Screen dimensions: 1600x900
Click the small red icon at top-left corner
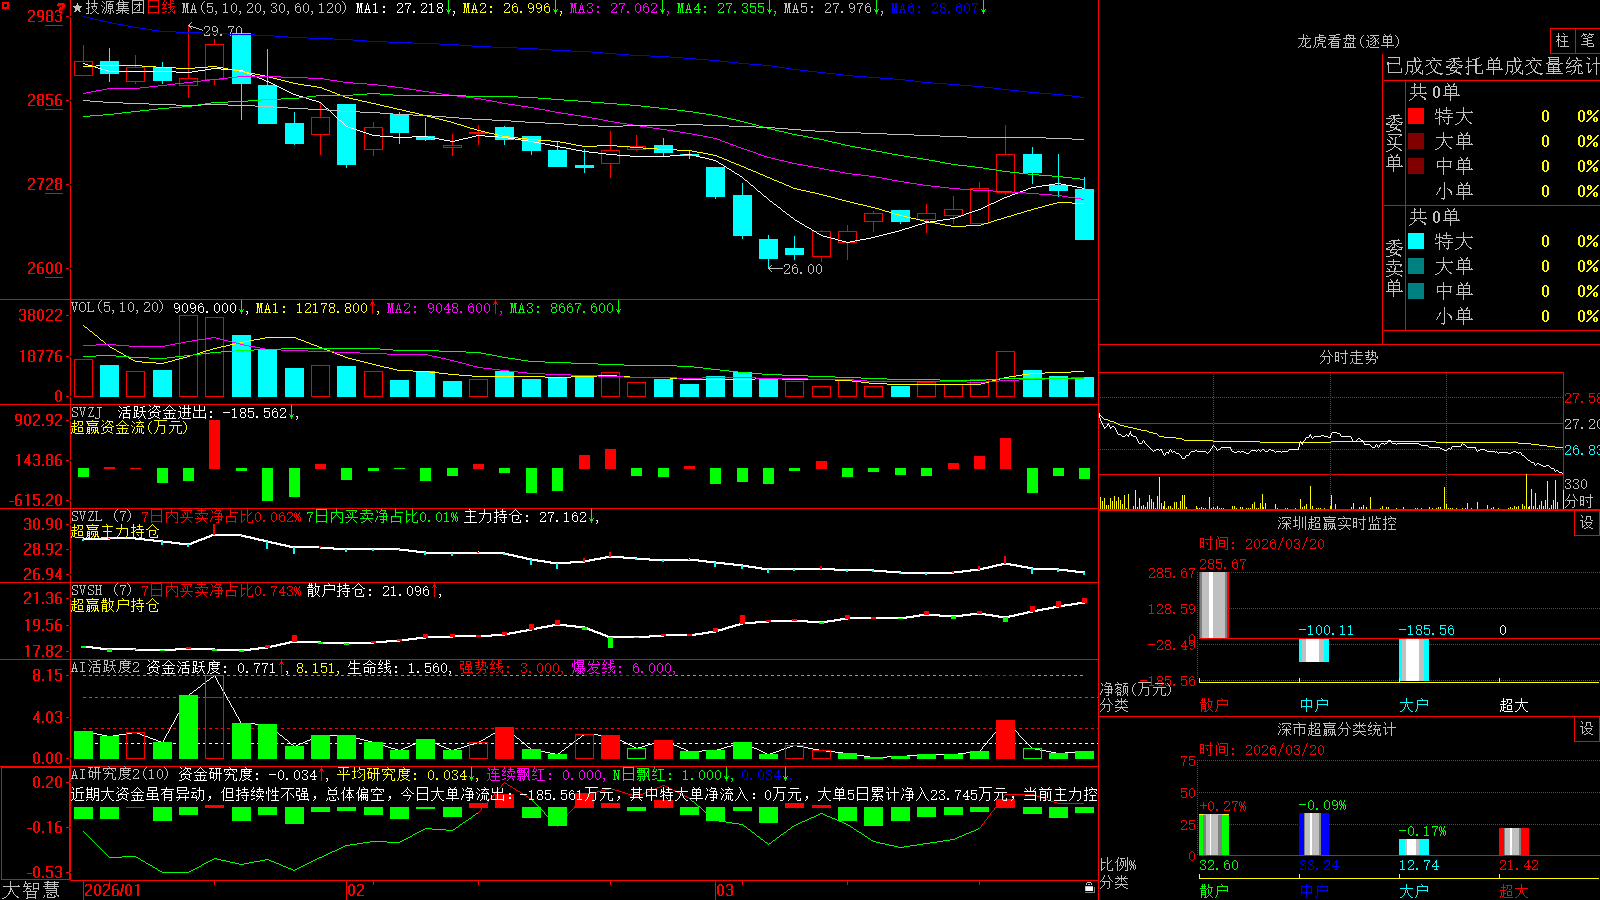pyautogui.click(x=5, y=6)
